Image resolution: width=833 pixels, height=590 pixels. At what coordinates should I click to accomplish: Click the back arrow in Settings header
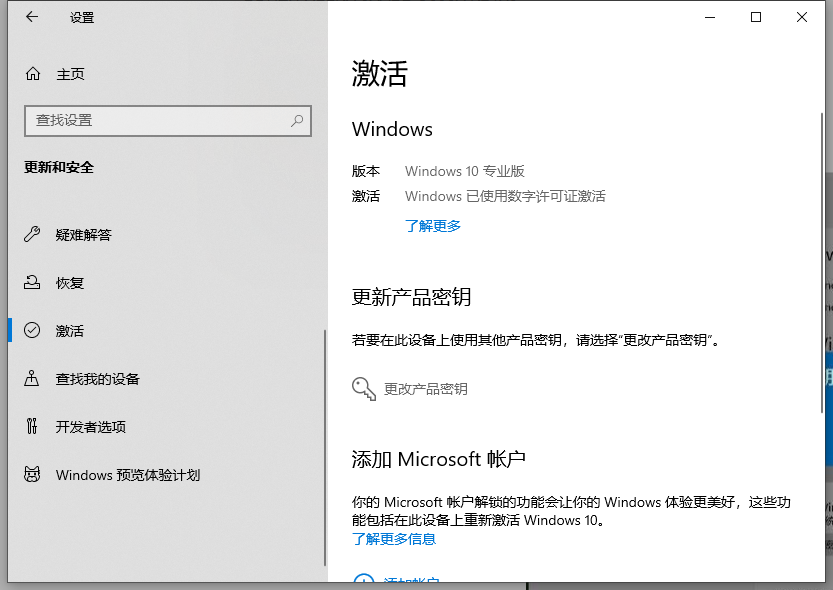[32, 17]
